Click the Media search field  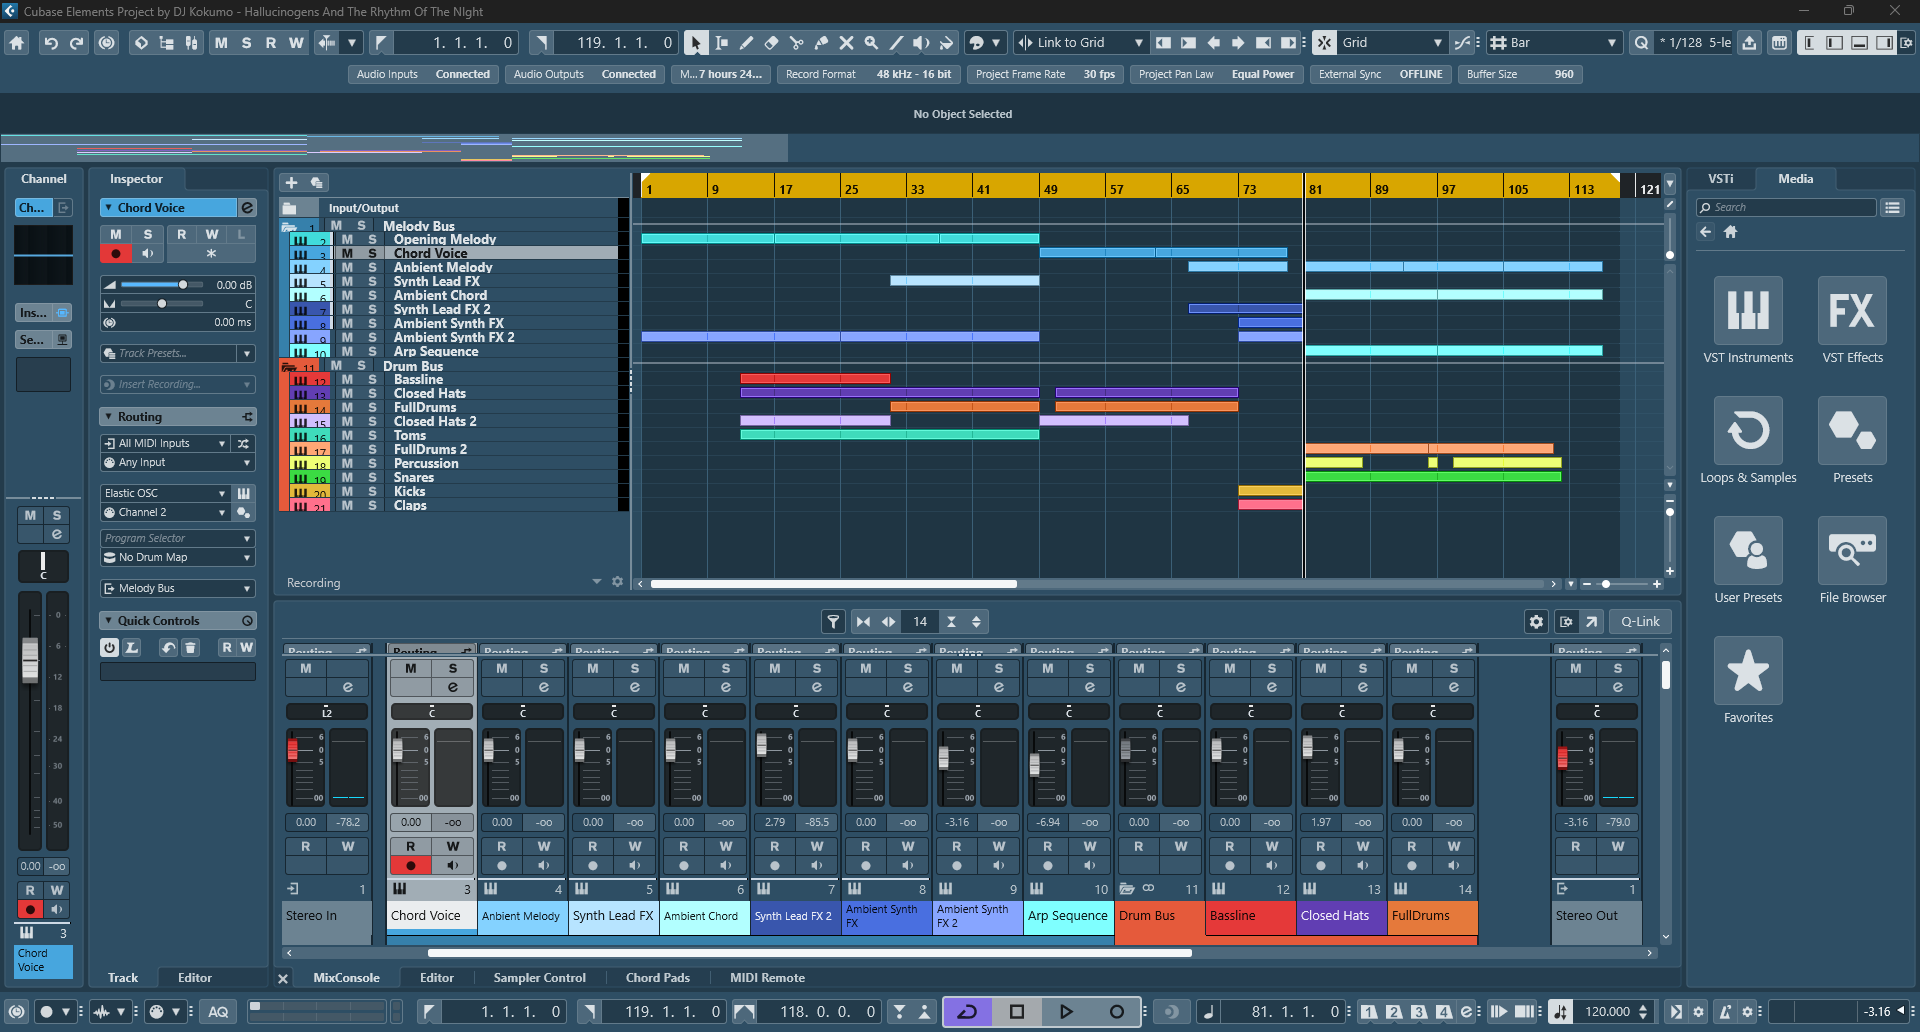click(x=1786, y=208)
